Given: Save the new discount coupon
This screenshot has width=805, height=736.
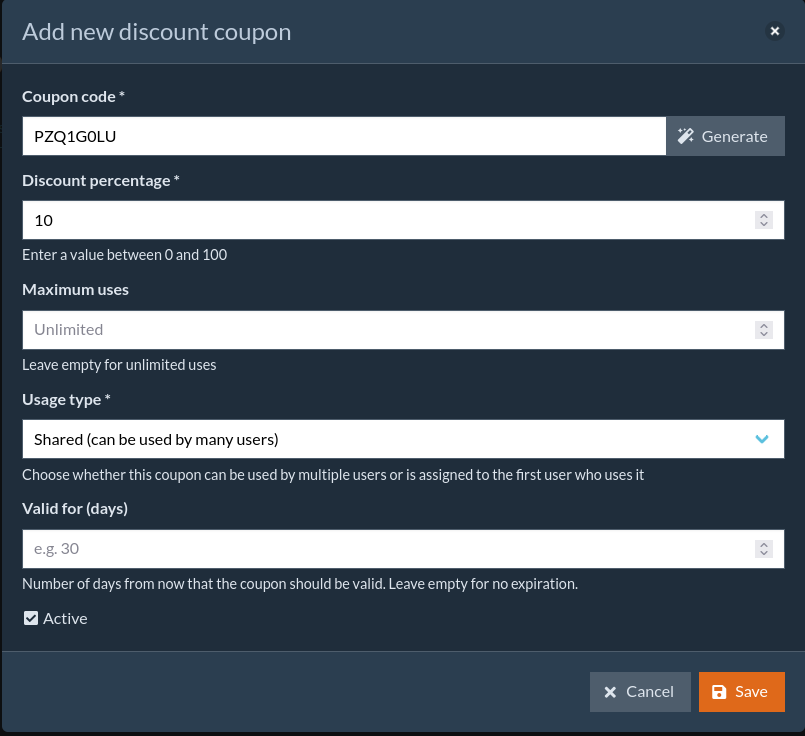Looking at the screenshot, I should click(741, 692).
